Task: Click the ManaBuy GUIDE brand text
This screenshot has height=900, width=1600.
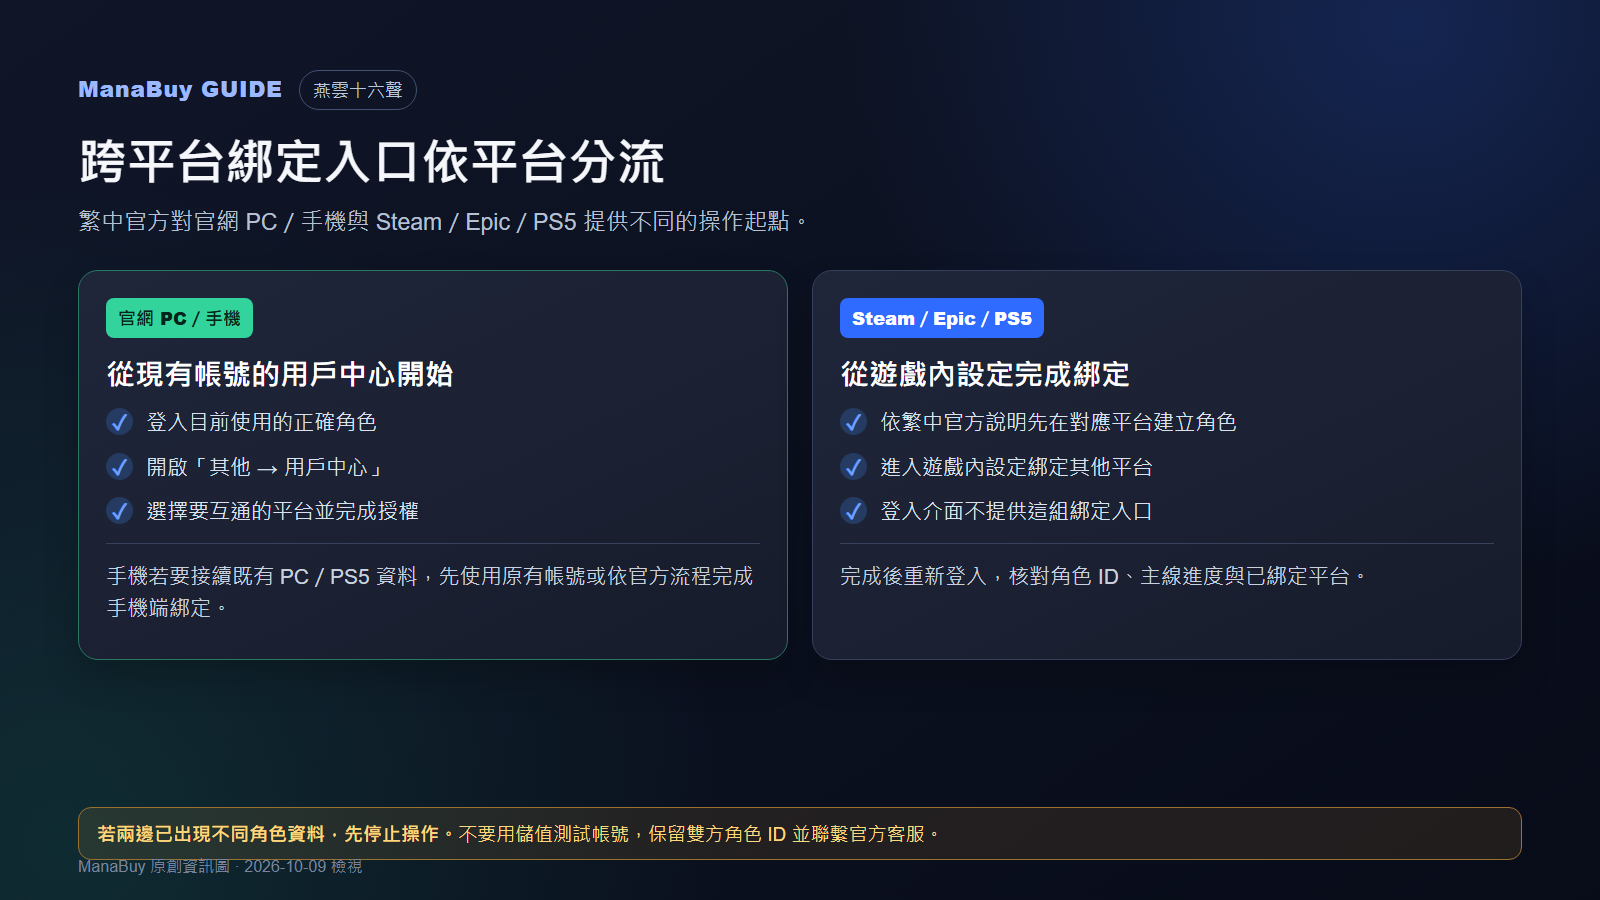Action: [180, 90]
